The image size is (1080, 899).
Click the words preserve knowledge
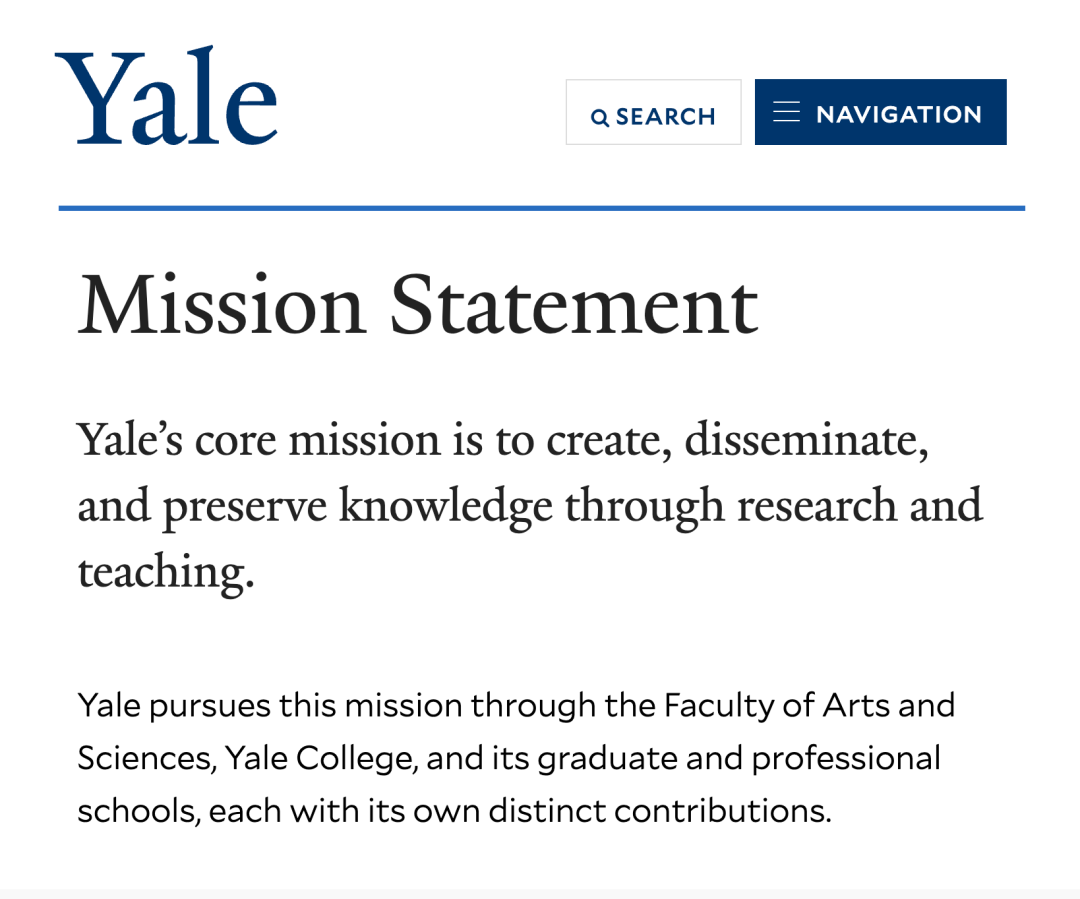click(x=357, y=507)
